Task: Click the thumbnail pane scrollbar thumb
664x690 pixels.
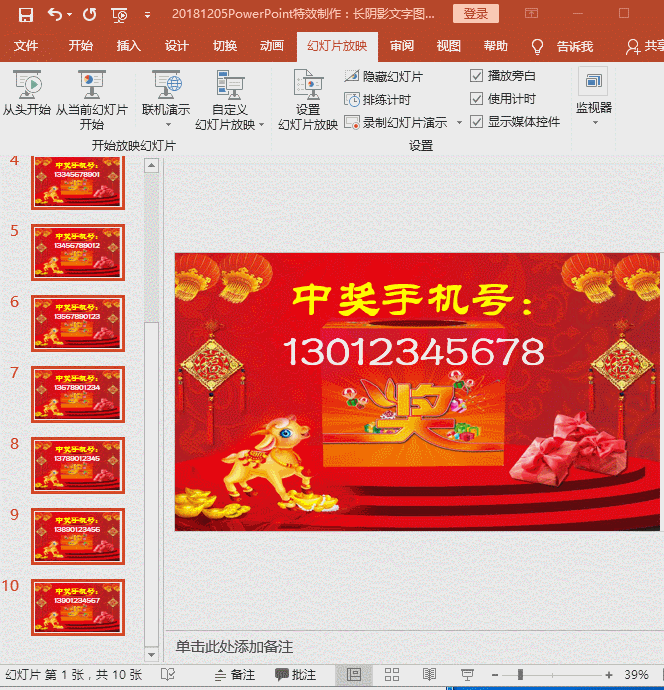Action: pos(151,484)
